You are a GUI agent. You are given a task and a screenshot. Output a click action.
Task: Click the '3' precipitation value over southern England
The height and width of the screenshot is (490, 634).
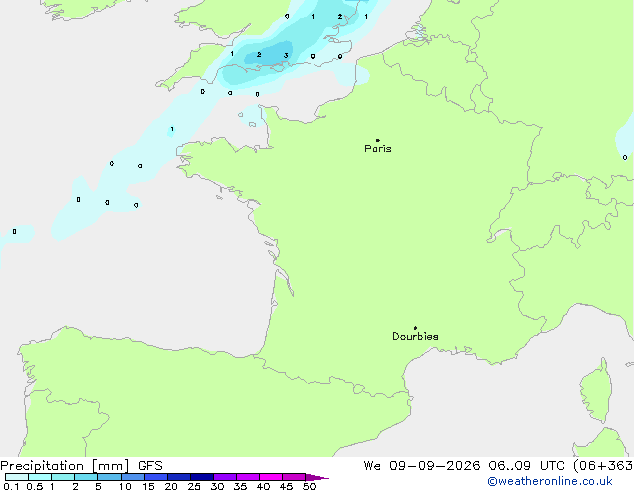click(286, 55)
